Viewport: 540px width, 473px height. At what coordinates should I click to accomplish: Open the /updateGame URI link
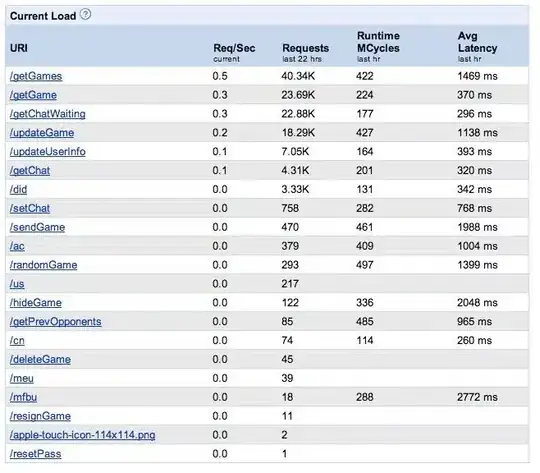point(42,133)
